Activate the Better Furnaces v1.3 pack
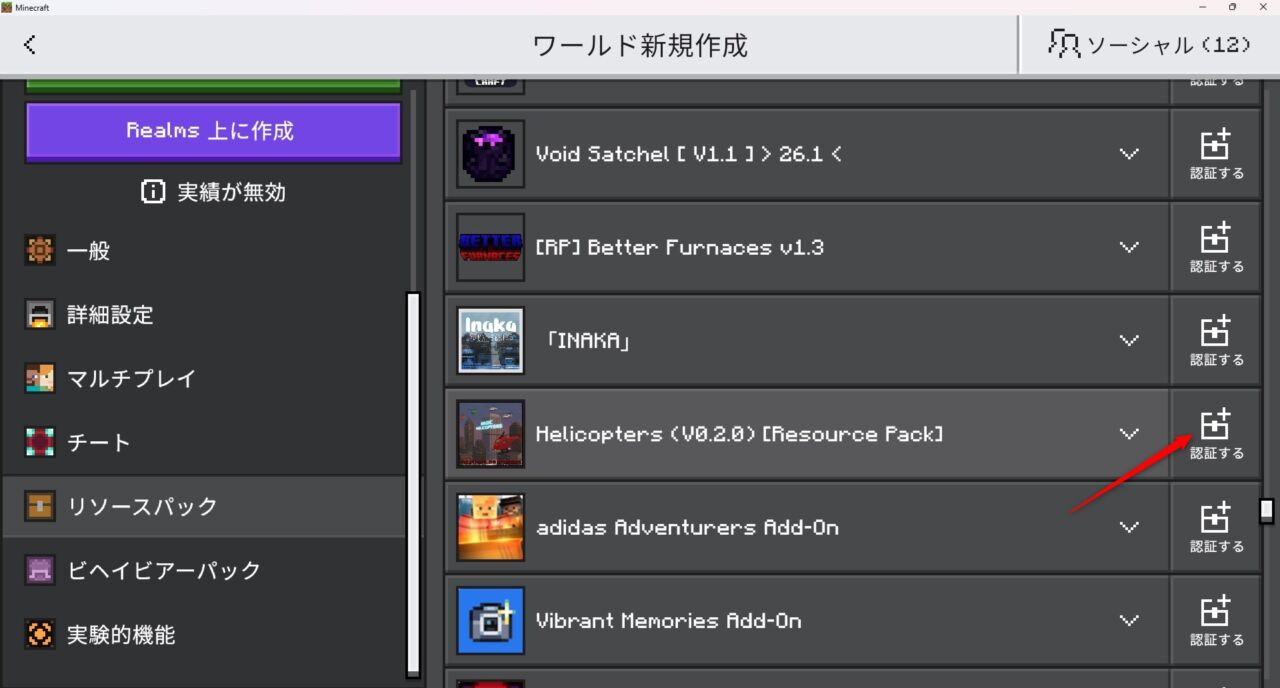Screen dimensions: 1280x688 click(x=1216, y=247)
